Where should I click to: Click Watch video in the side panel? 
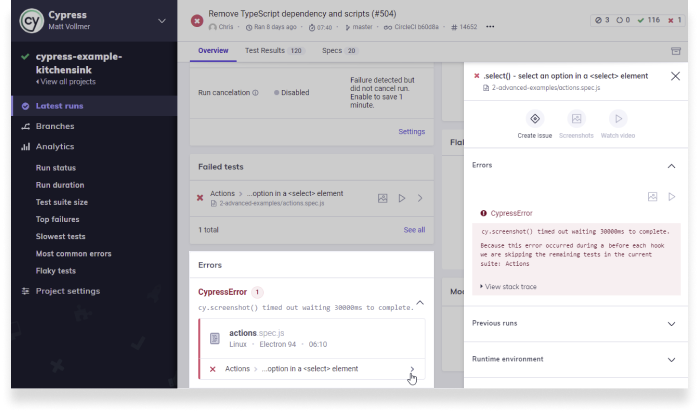(618, 125)
